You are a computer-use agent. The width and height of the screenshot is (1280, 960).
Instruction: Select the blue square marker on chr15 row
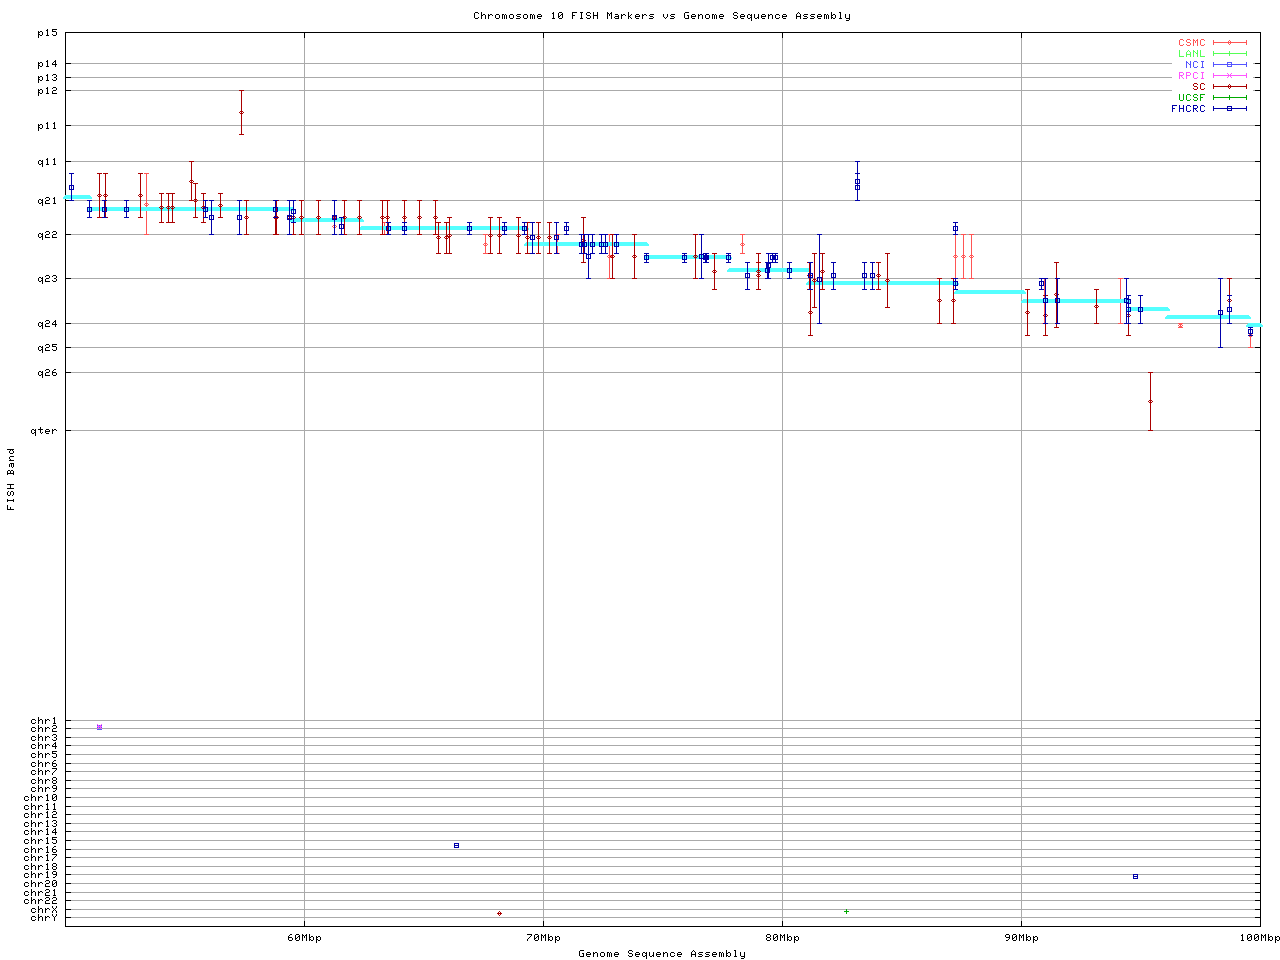[456, 845]
